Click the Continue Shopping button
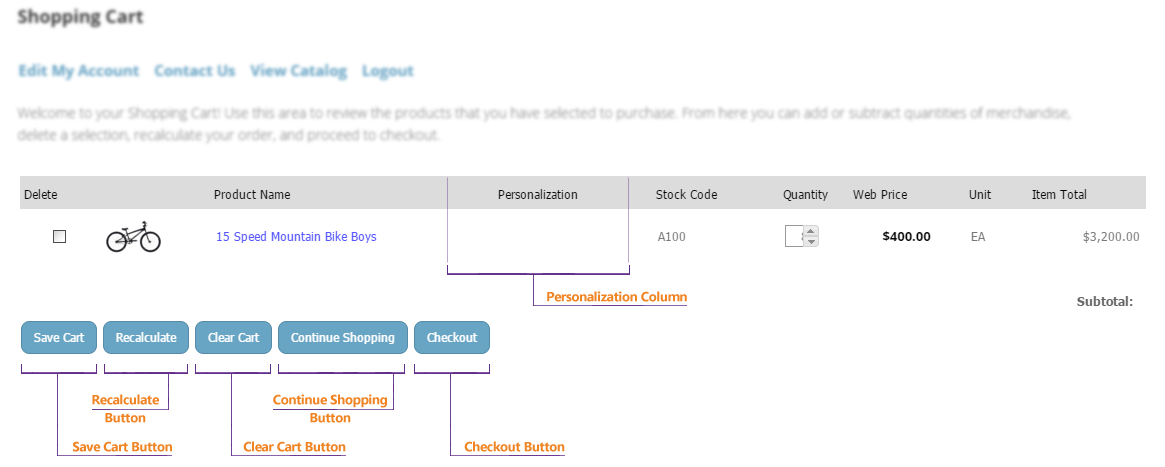This screenshot has height=467, width=1165. pos(342,338)
